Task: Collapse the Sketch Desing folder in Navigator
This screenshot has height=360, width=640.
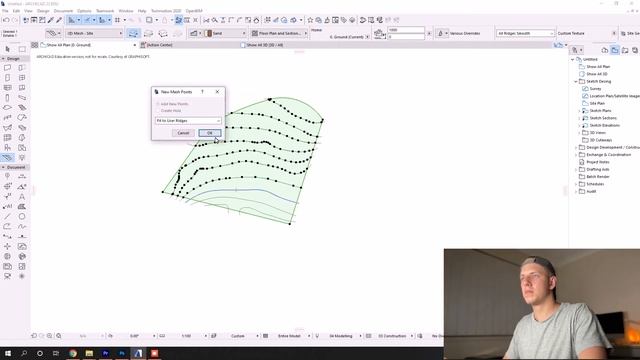Action: click(576, 82)
